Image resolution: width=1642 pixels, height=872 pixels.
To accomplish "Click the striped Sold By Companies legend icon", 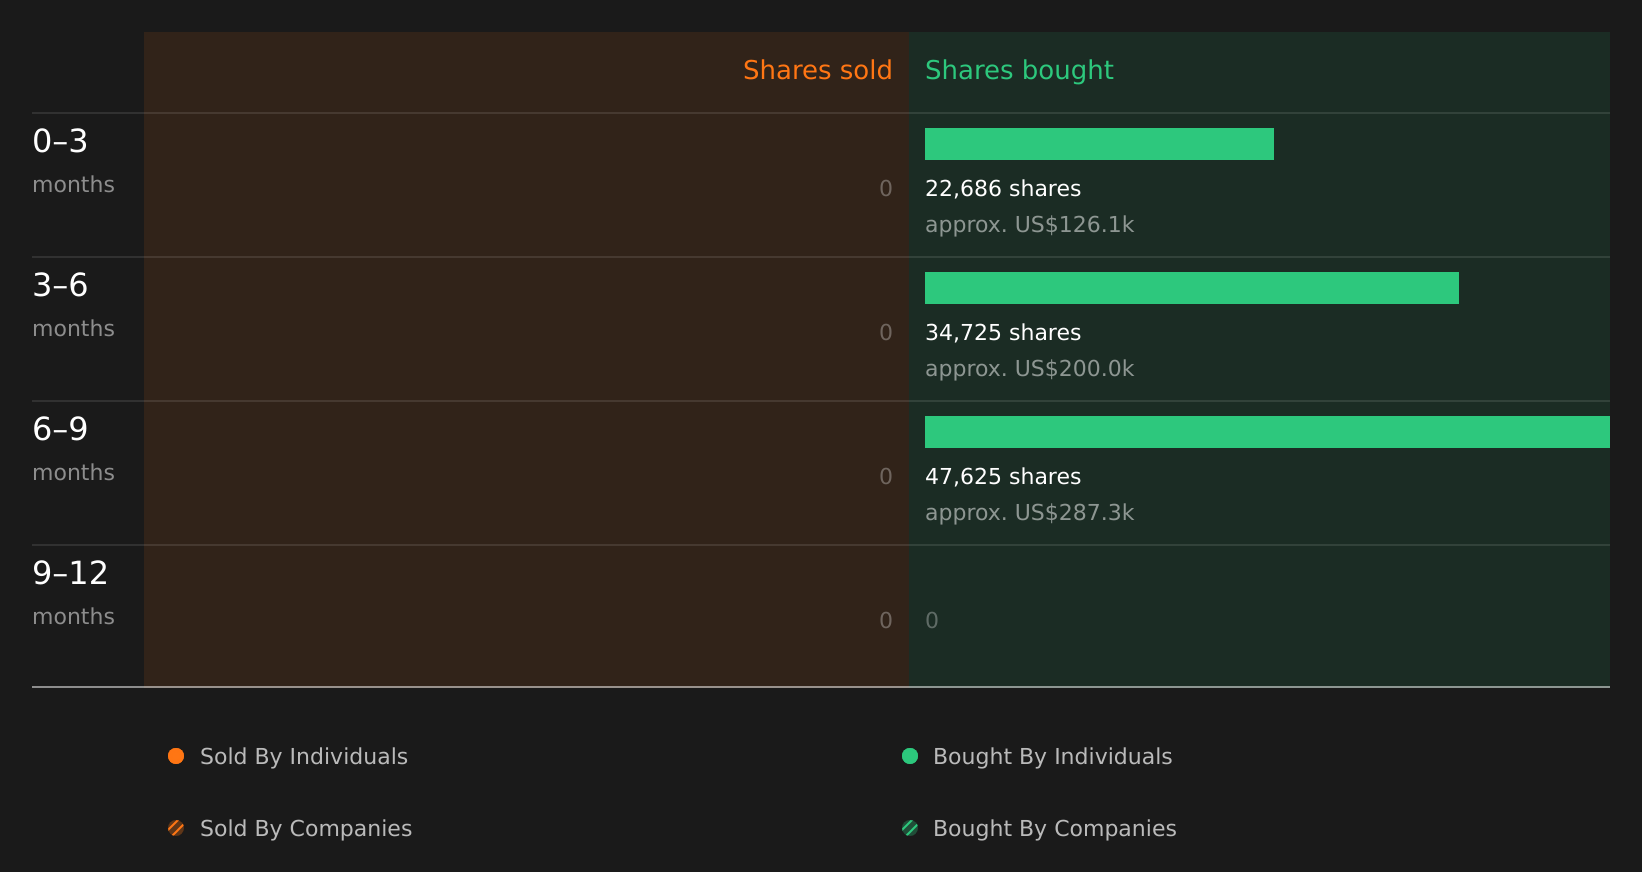I will [x=176, y=828].
